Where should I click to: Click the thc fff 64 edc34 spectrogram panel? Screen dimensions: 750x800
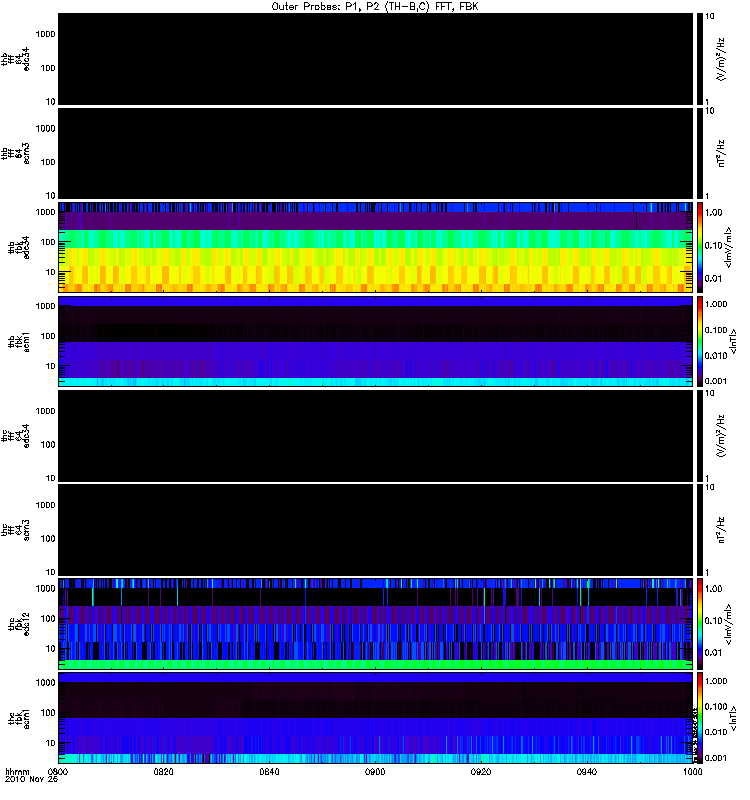click(375, 436)
